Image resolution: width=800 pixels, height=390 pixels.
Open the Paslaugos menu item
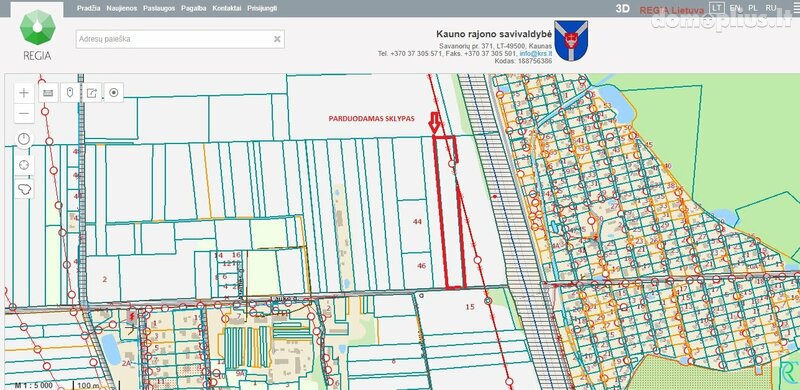click(x=159, y=9)
